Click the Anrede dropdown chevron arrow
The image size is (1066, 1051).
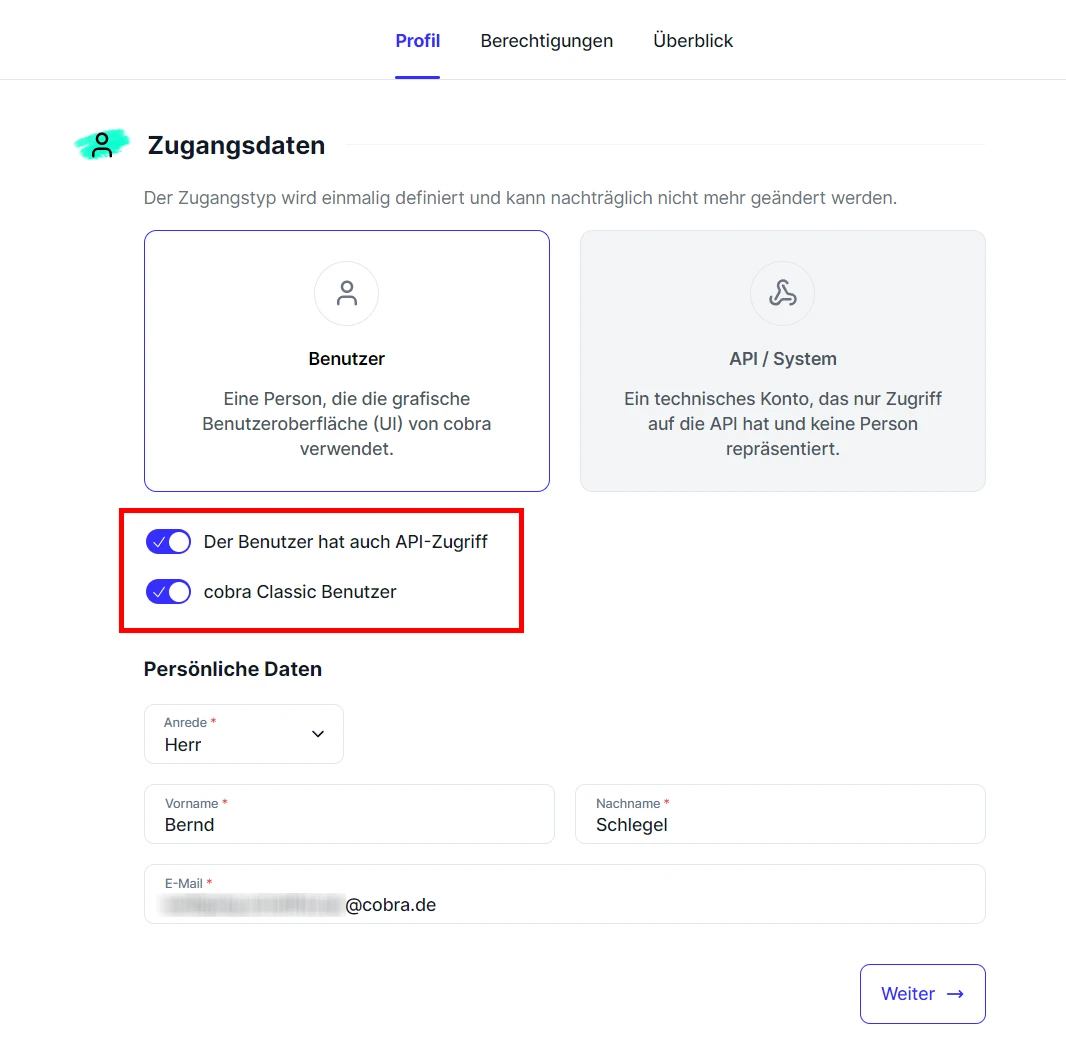point(318,734)
